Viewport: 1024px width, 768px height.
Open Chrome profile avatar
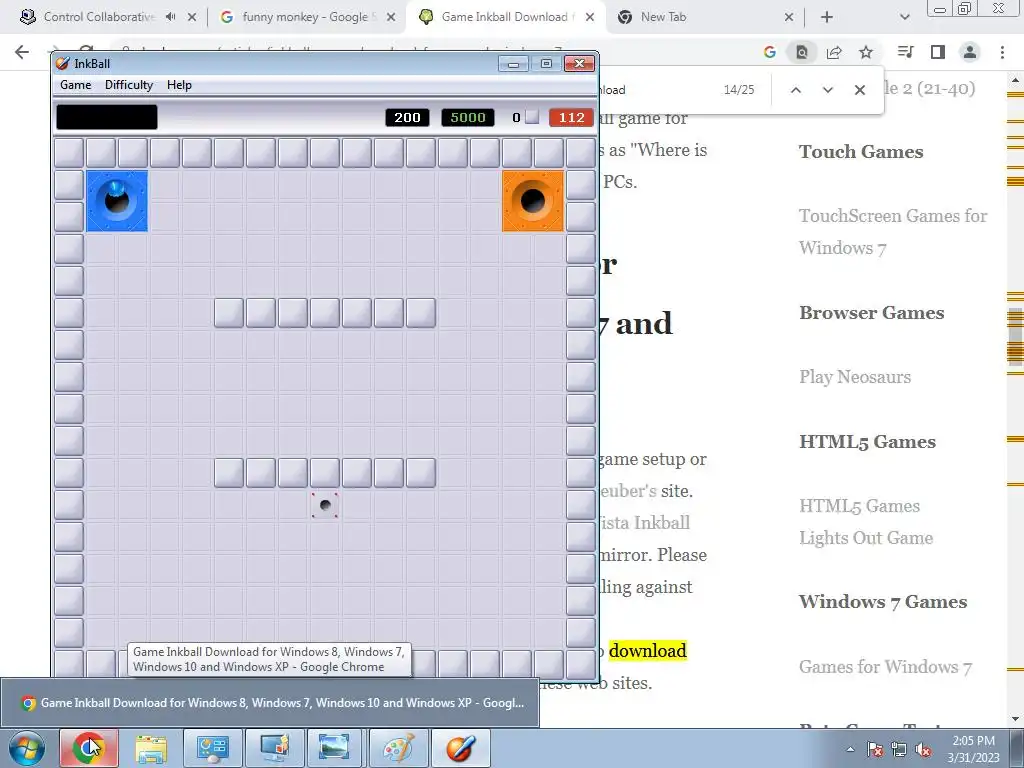click(970, 52)
